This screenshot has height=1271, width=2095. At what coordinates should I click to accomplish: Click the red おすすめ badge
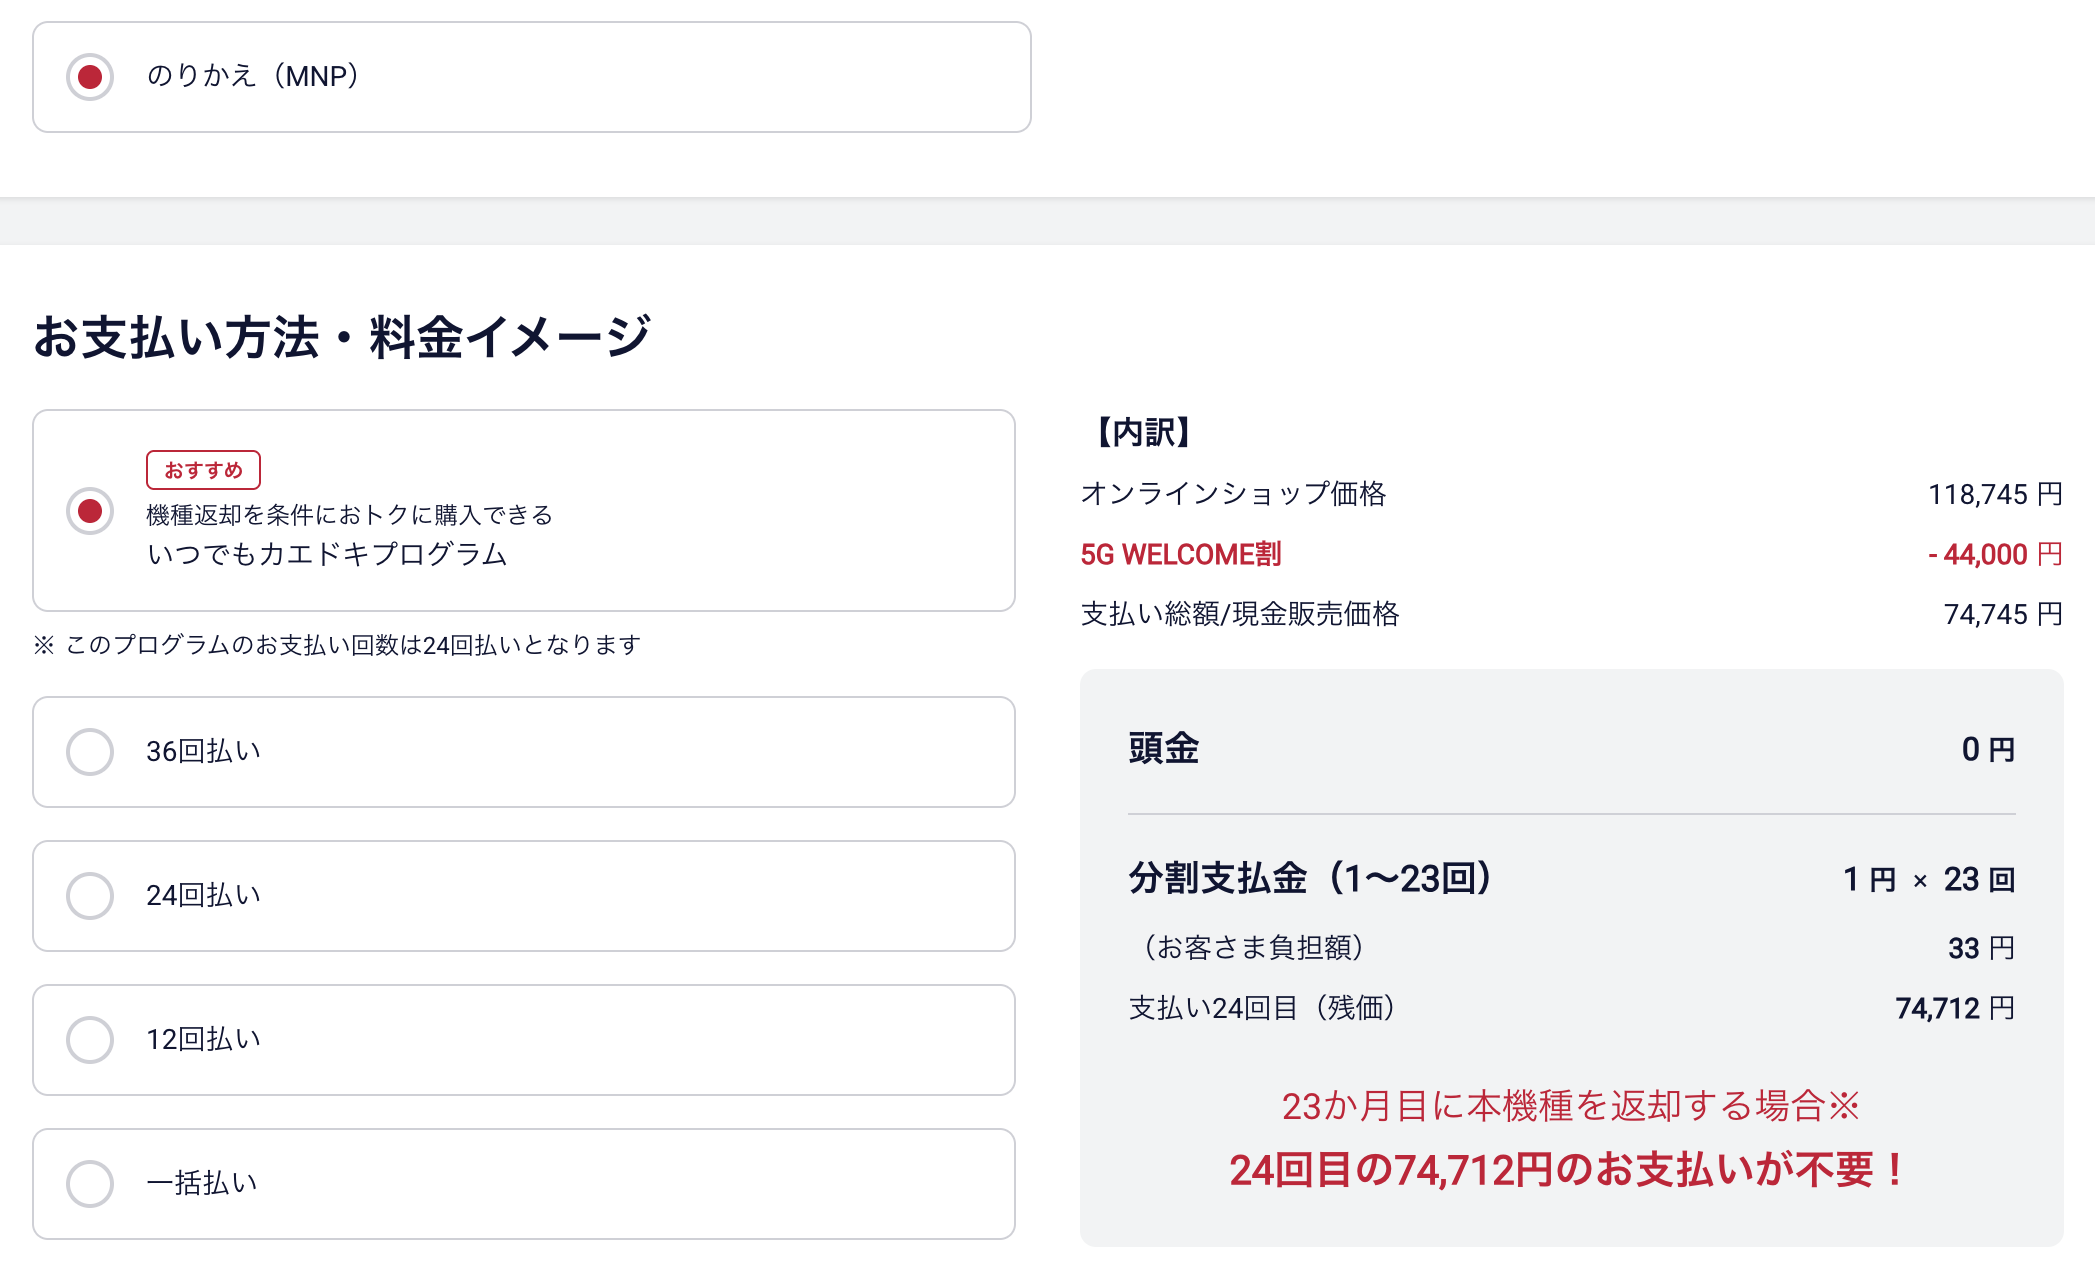click(x=203, y=470)
